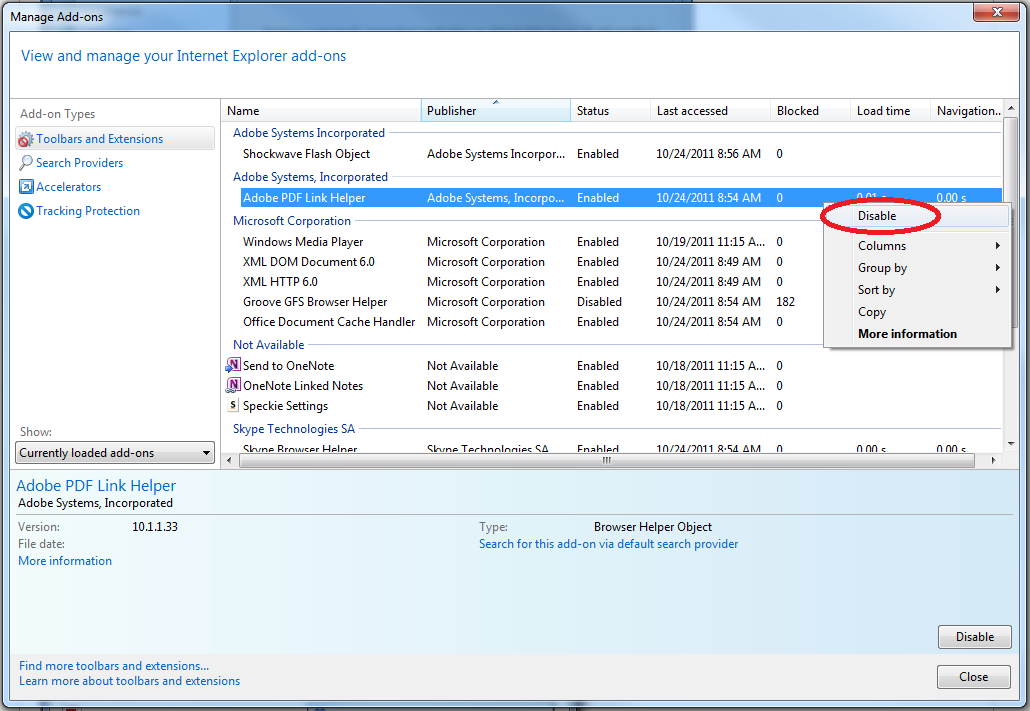This screenshot has height=711, width=1030.
Task: Select the Shockwave Flash Object row
Action: pyautogui.click(x=621, y=154)
